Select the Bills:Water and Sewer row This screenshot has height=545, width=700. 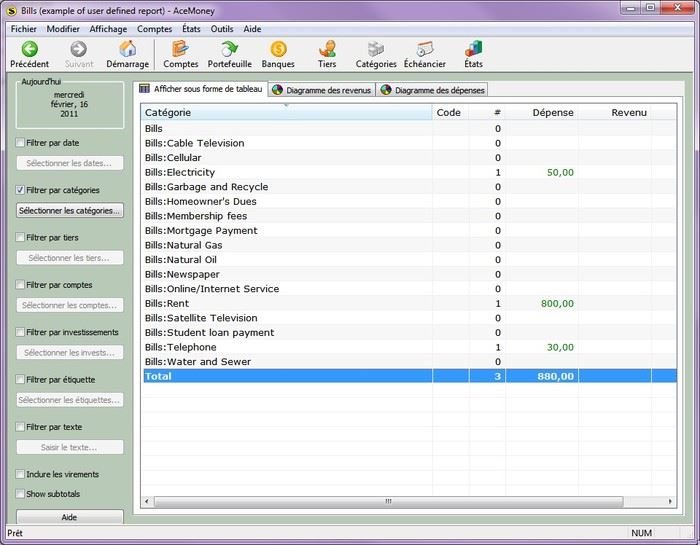click(408, 362)
